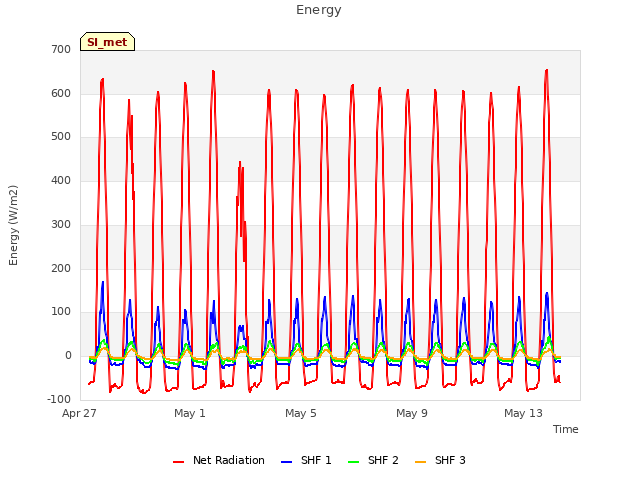Image resolution: width=640 pixels, height=480 pixels.
Task: Click the 700 y-axis tick label
Action: point(61,49)
